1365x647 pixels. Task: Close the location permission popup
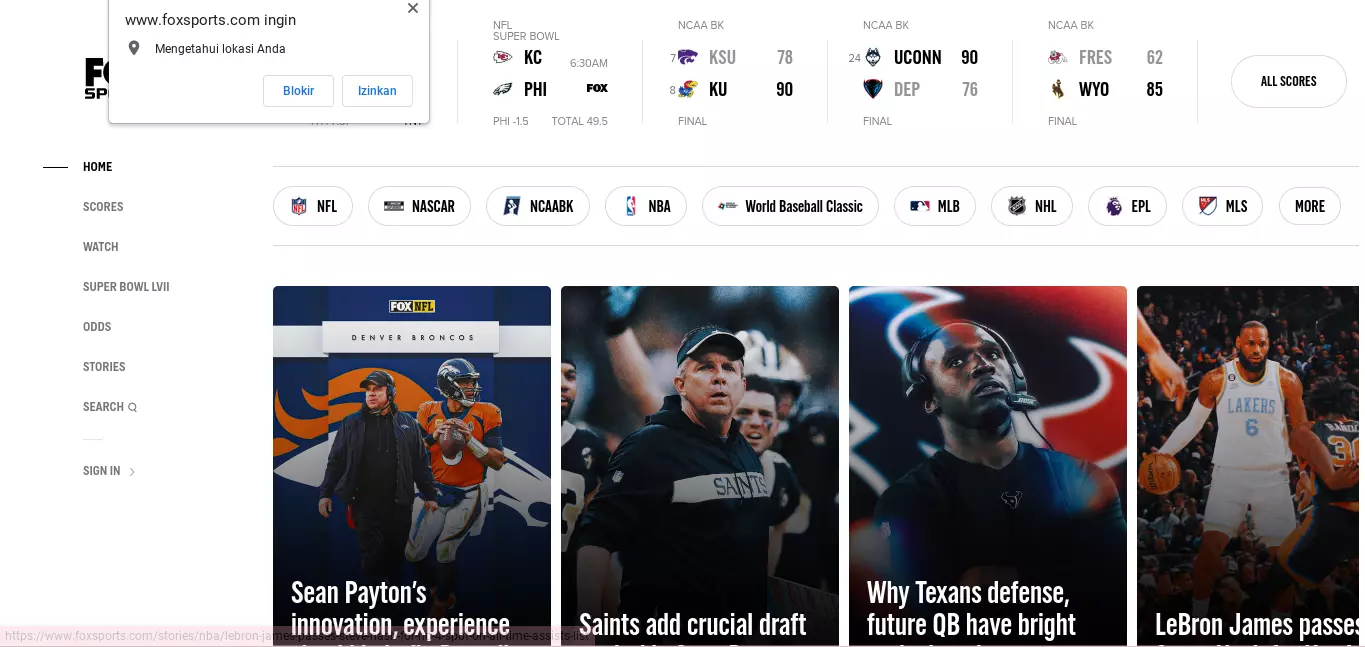click(x=413, y=8)
